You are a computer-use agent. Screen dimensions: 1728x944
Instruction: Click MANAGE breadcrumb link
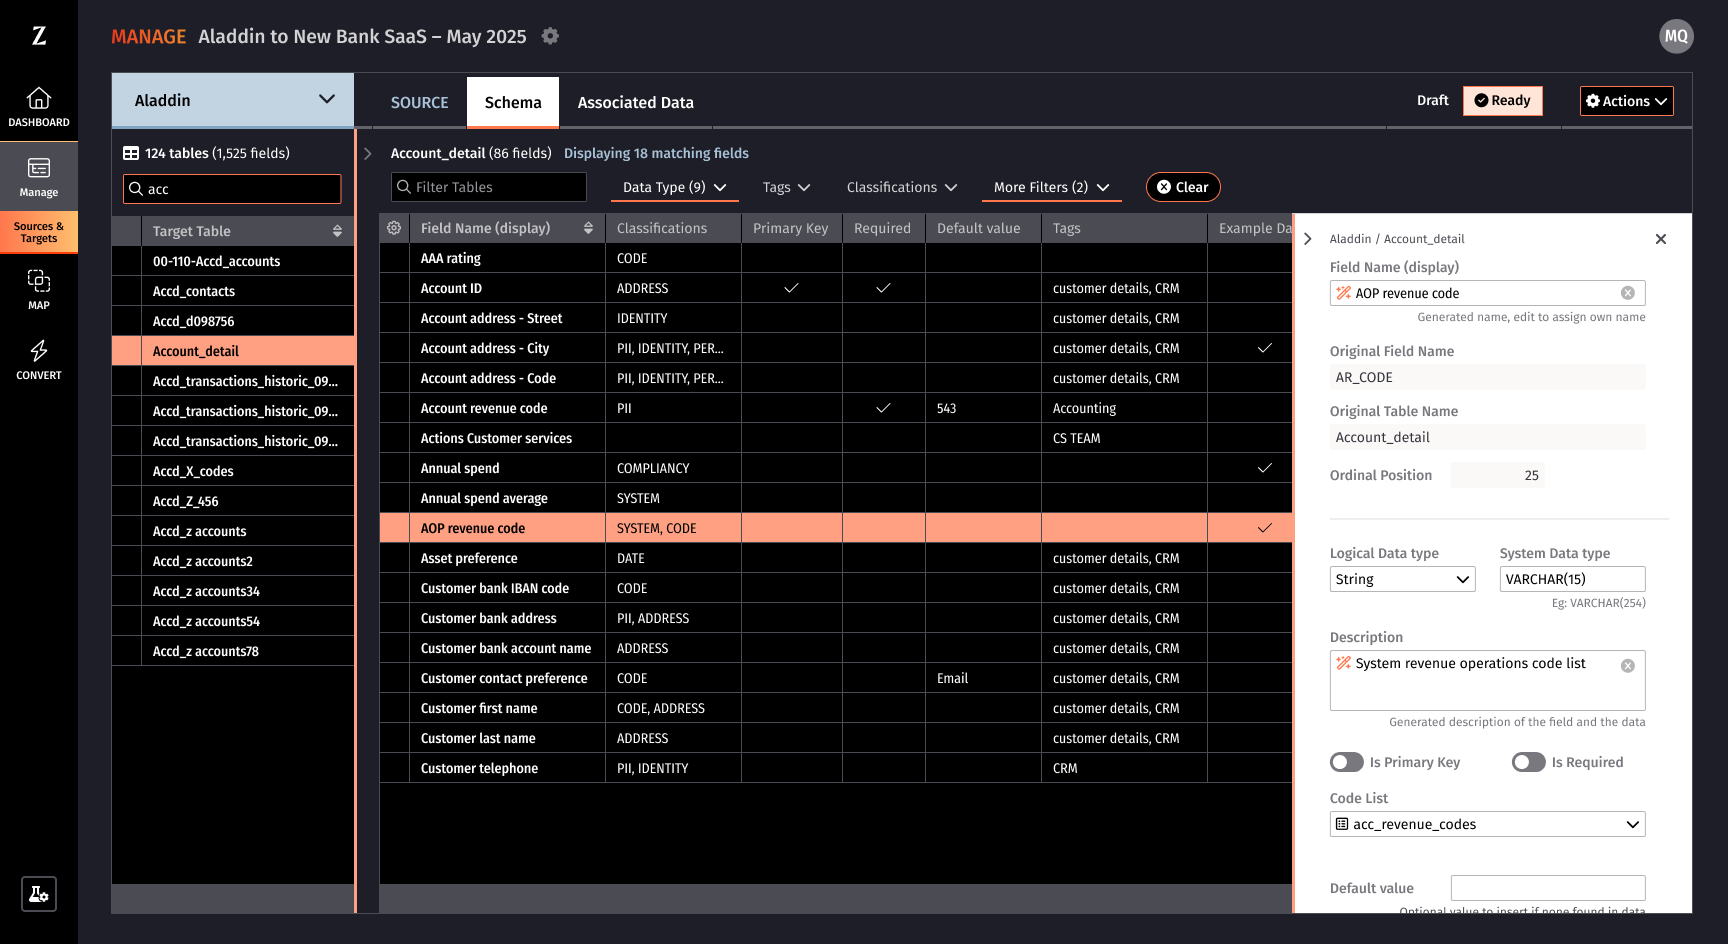tap(149, 37)
